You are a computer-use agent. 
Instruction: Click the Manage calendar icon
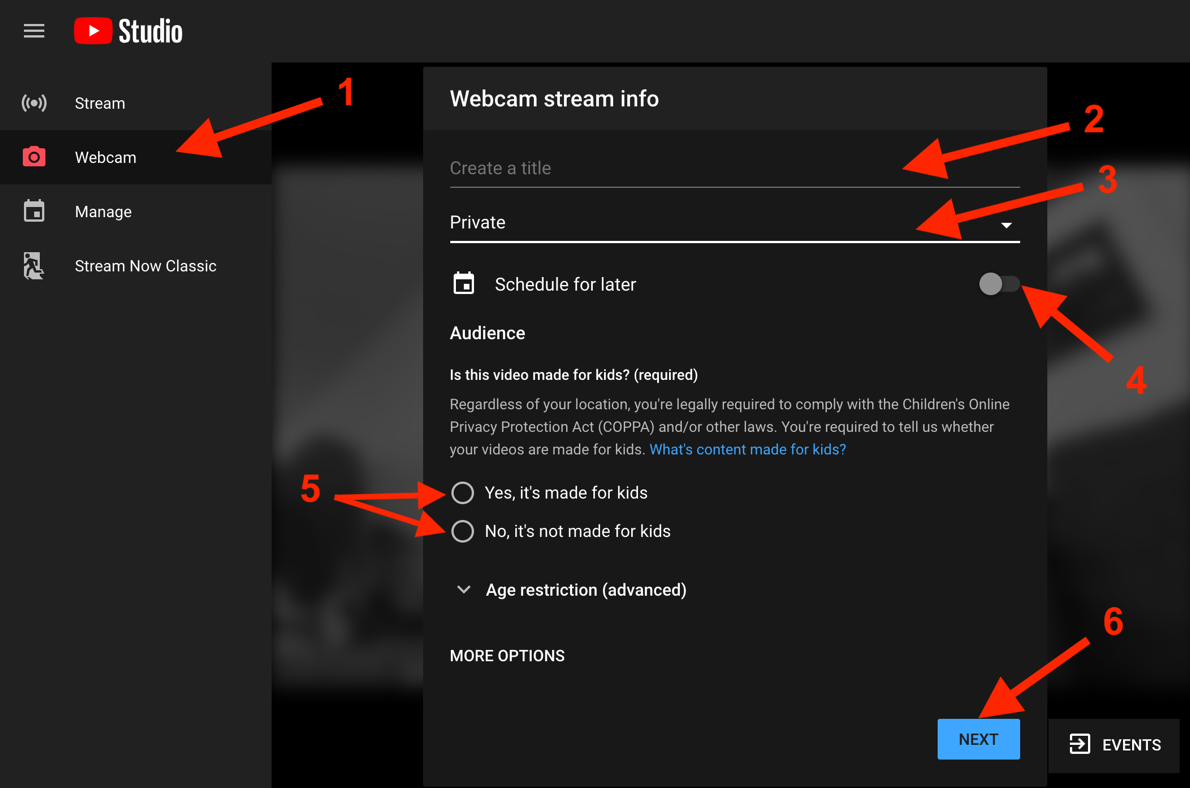[x=33, y=211]
